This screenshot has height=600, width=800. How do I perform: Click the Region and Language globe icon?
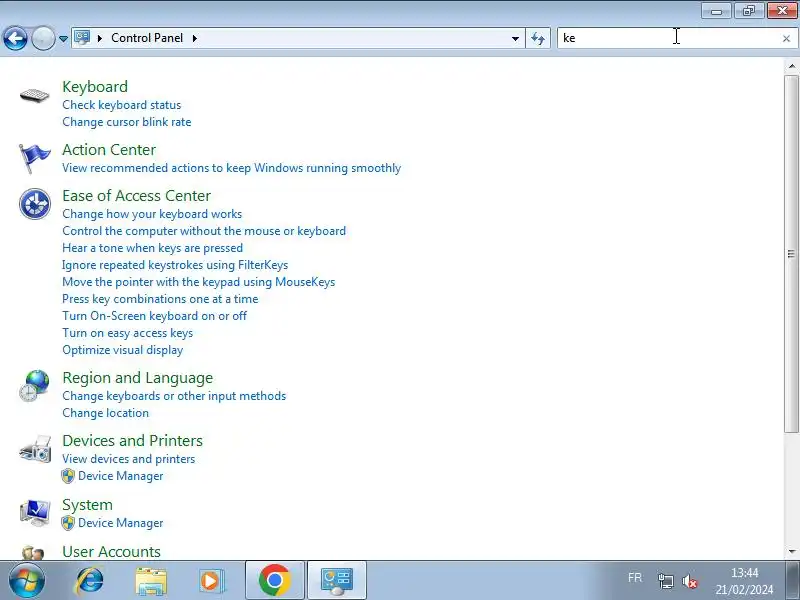34,386
